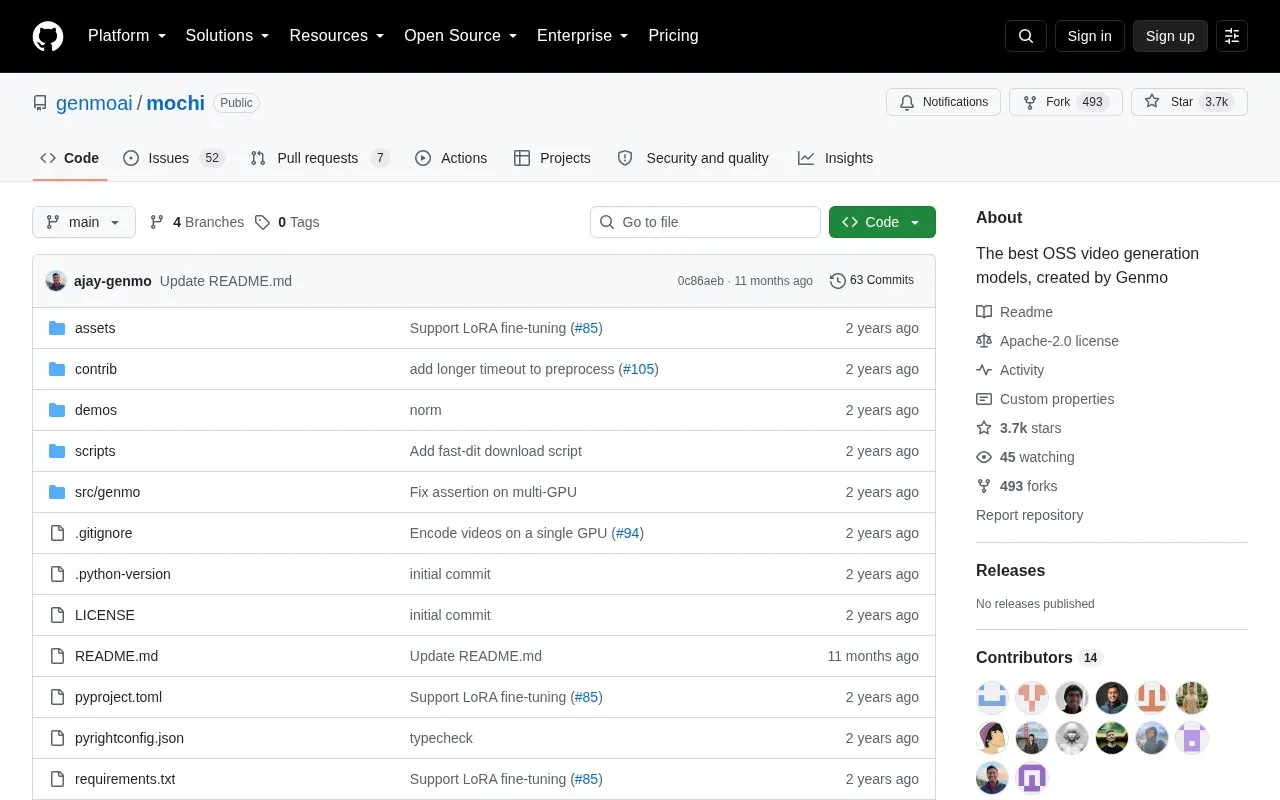
Task: Click the LICENSE file icon
Action: 57,615
